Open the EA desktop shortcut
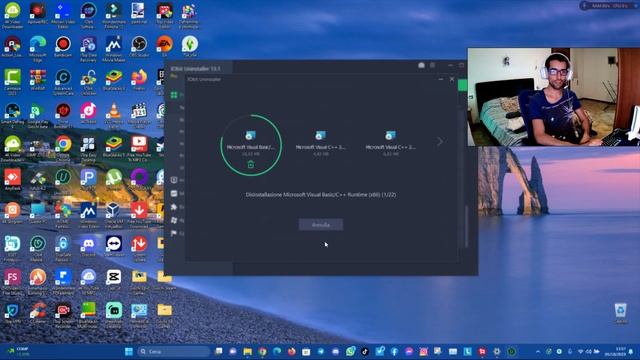 (164, 47)
